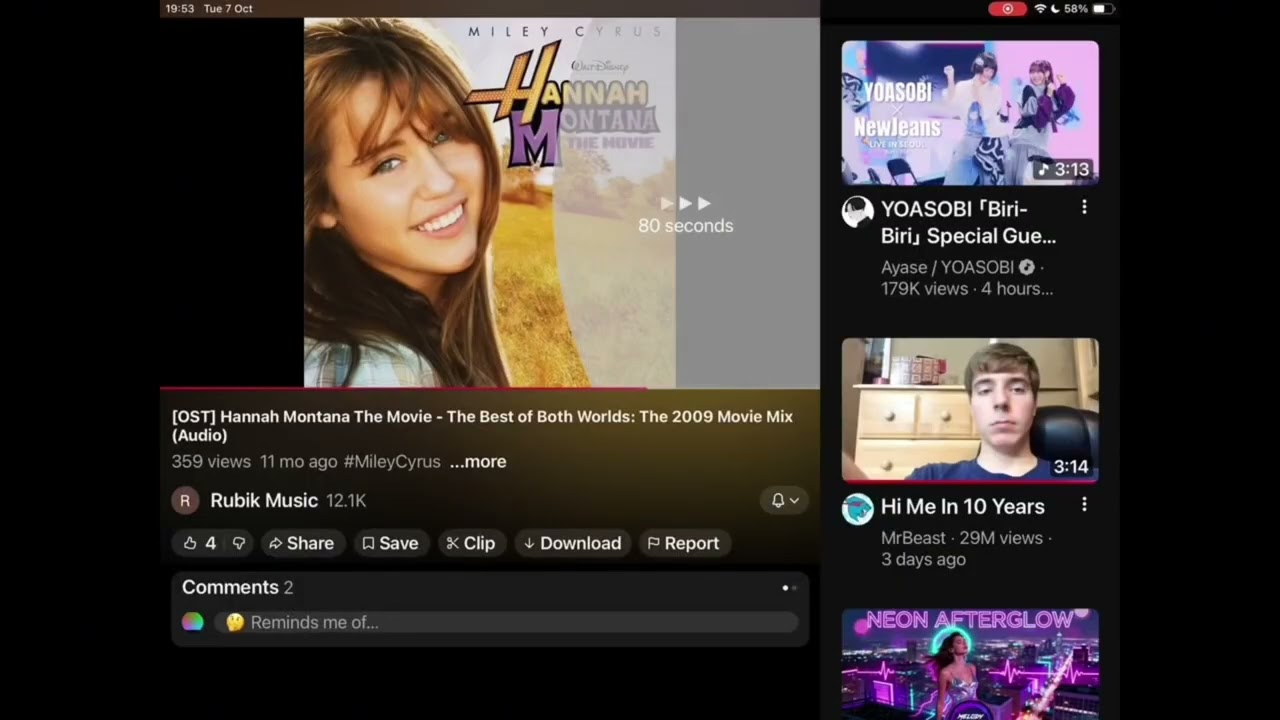Tap the Hannah Montana album art in player
Screen dimensions: 1280x720
490,202
